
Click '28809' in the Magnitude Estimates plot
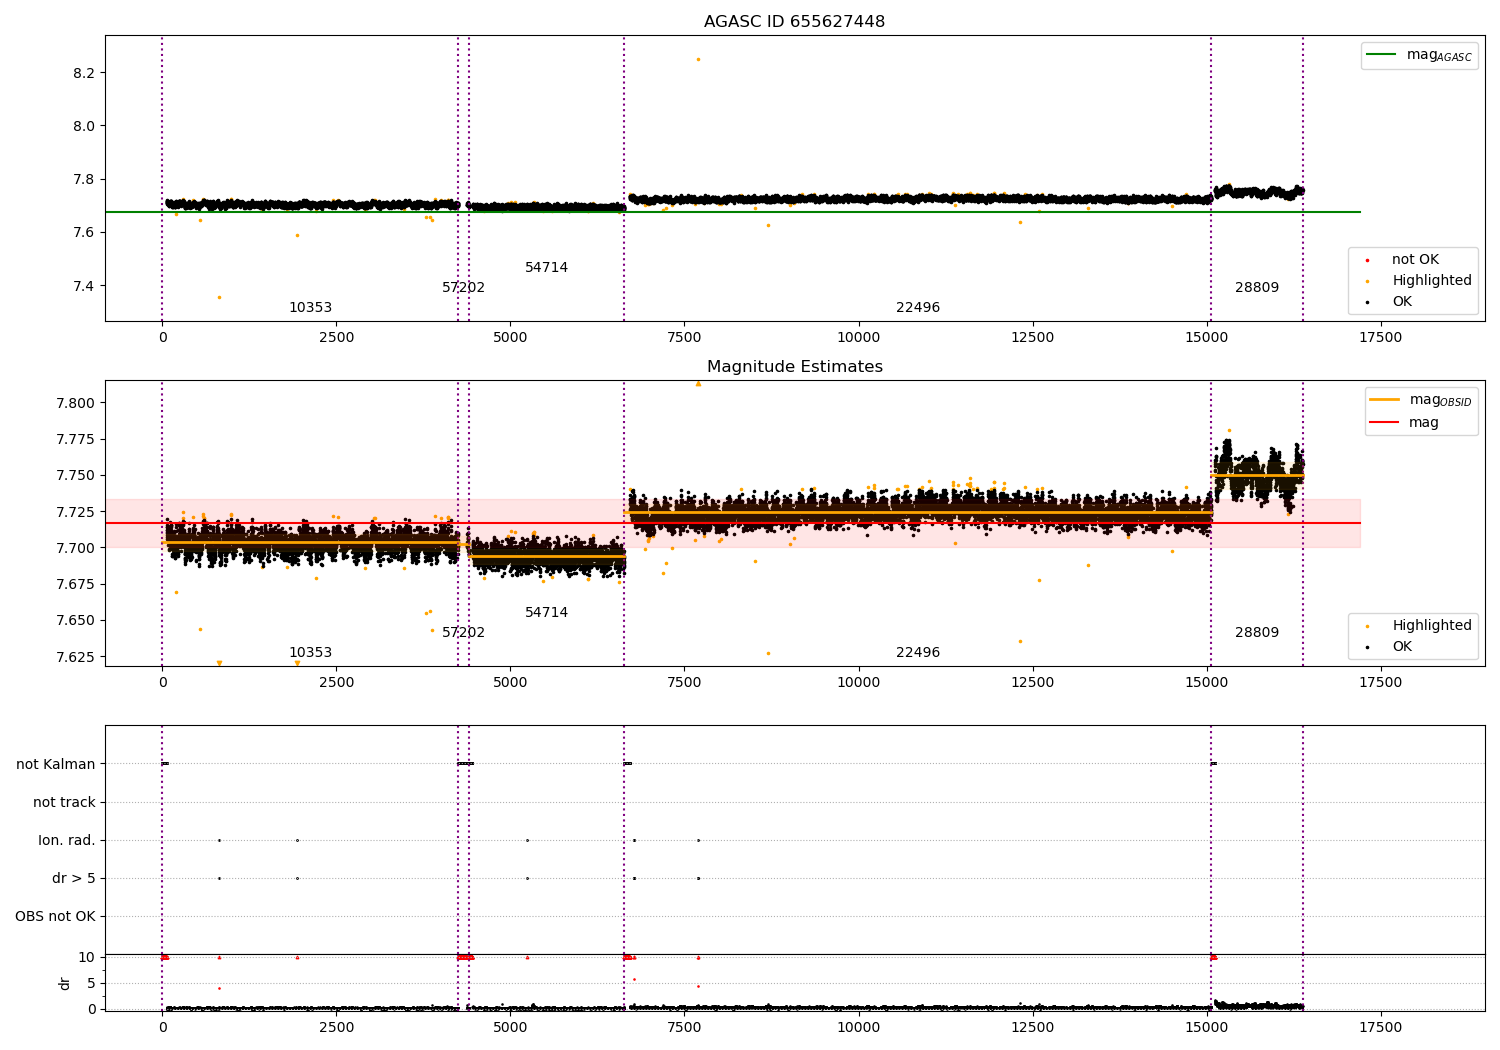pos(1257,633)
